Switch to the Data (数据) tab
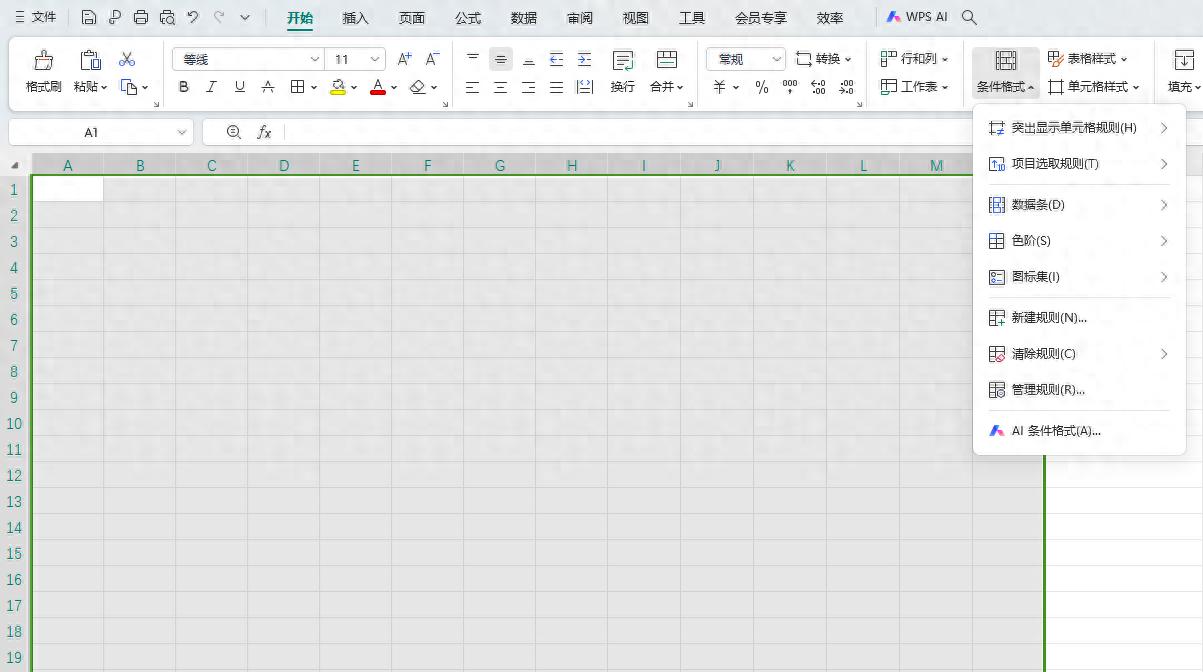This screenshot has width=1203, height=672. coord(523,18)
